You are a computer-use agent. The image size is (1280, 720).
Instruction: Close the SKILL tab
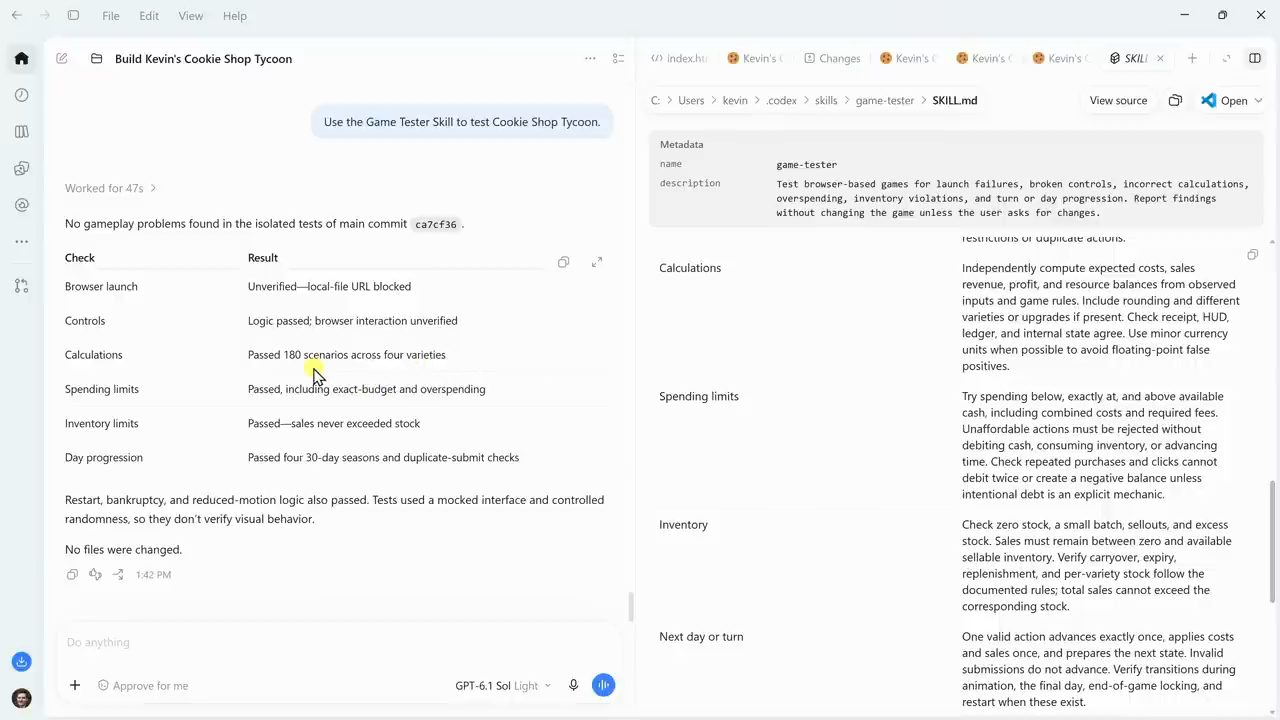(x=1160, y=59)
